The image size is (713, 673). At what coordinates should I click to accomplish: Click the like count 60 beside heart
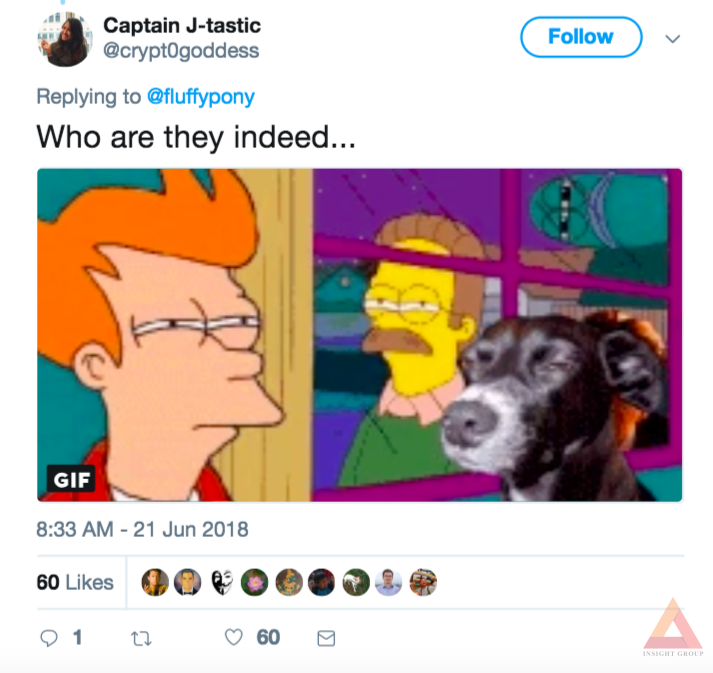[x=268, y=637]
